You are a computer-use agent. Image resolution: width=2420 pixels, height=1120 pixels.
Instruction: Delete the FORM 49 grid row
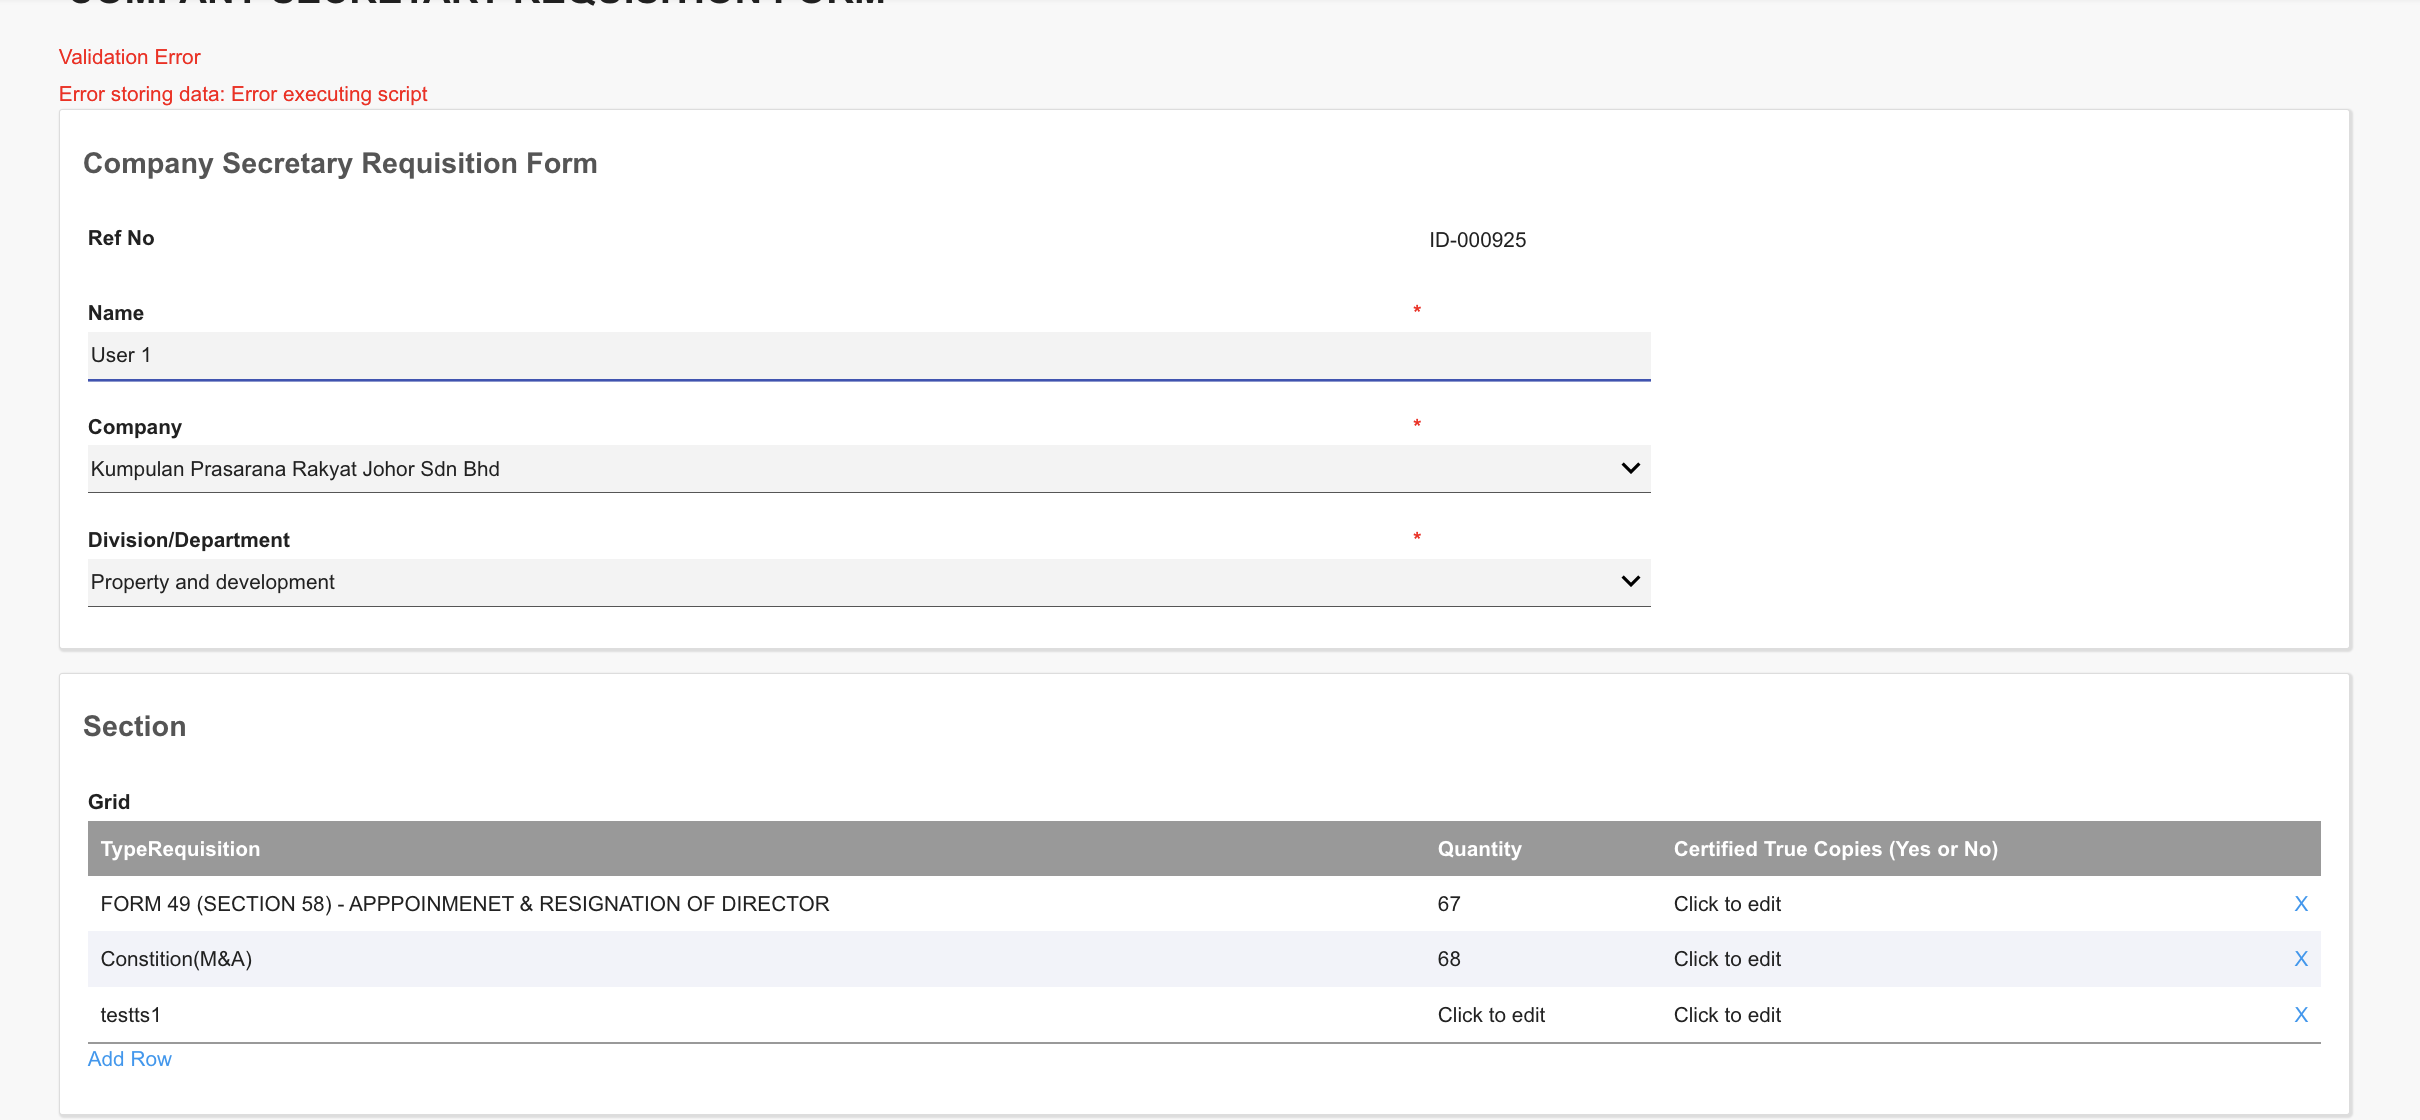tap(2300, 904)
